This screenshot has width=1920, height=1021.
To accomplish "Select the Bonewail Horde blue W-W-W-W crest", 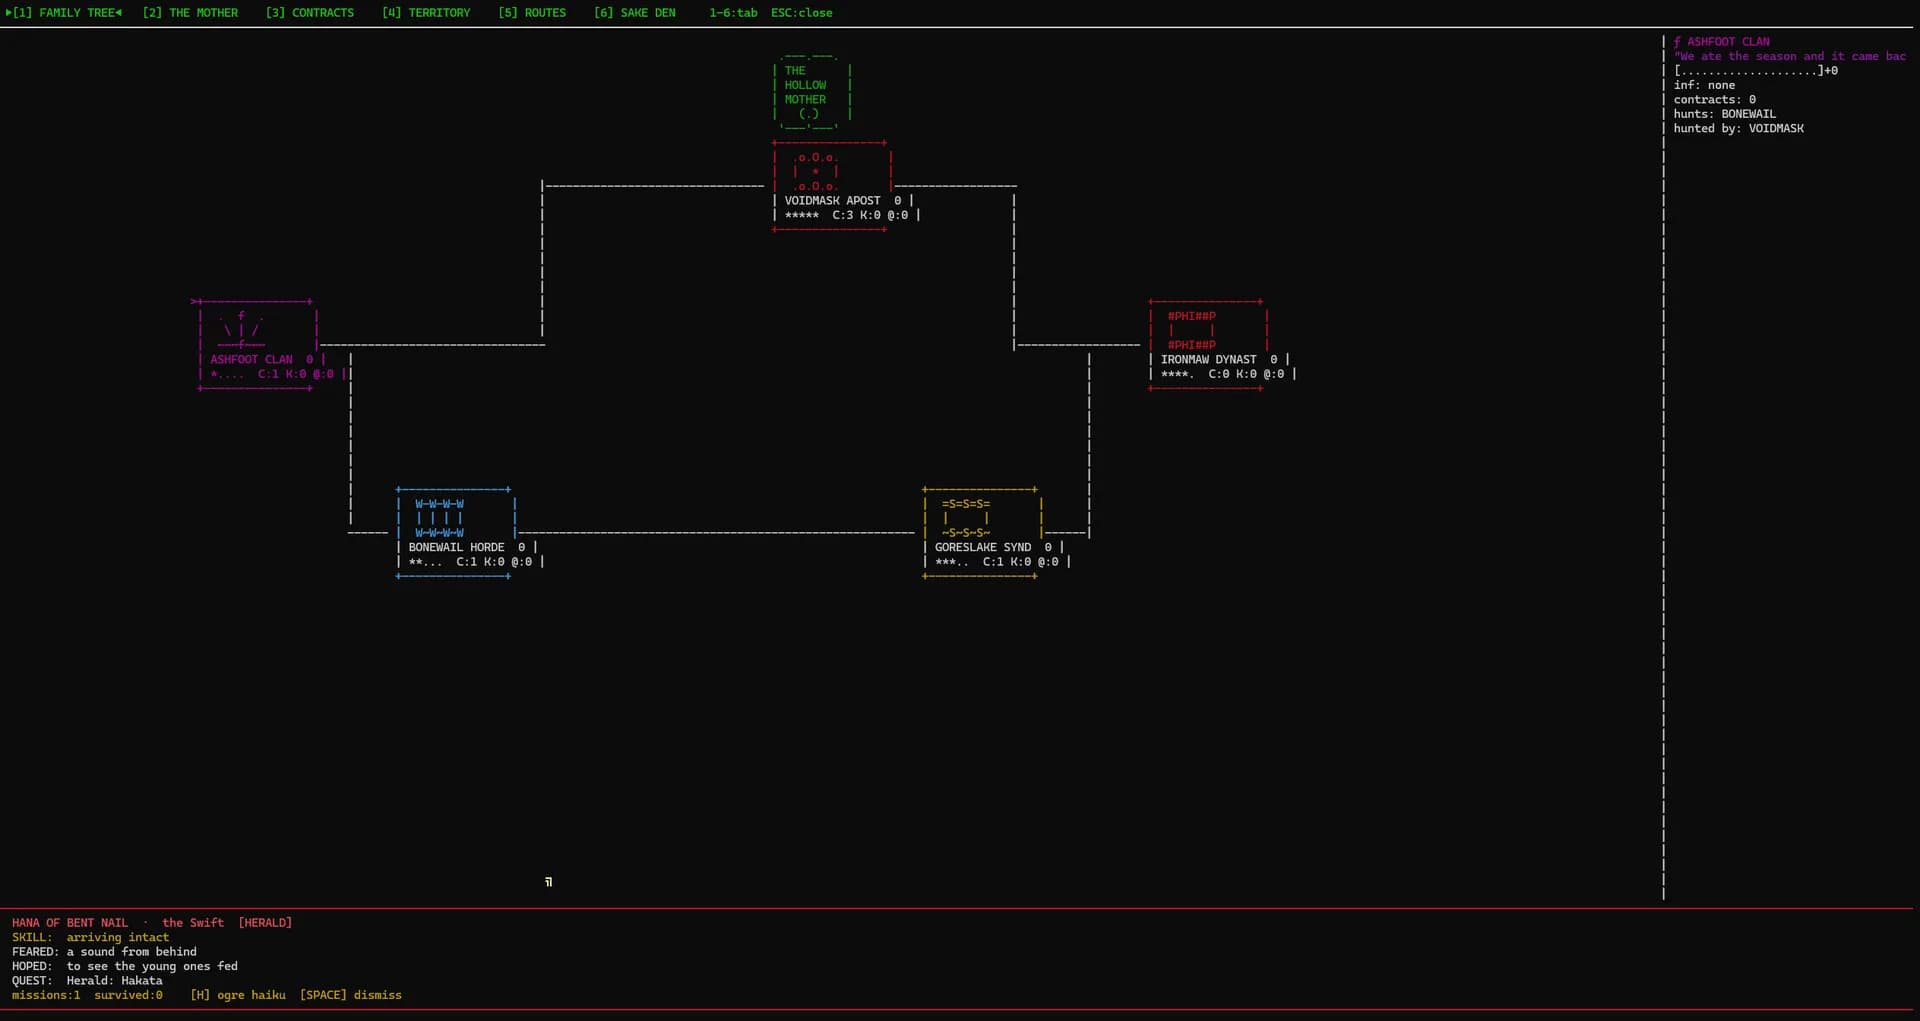I will [439, 518].
